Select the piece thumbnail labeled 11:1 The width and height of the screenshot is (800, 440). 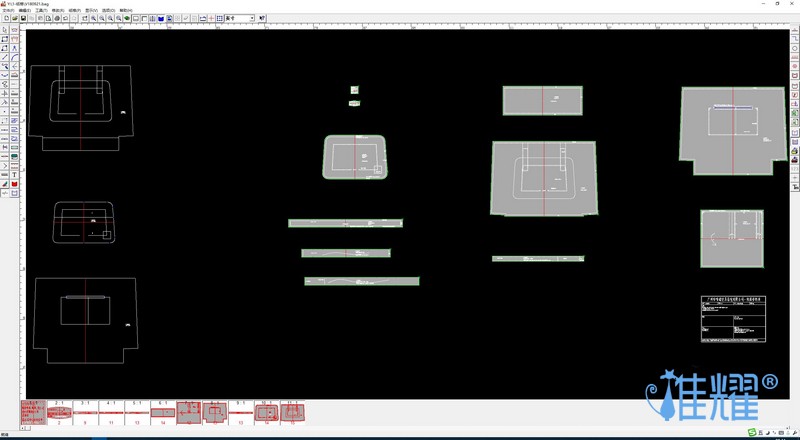(291, 411)
